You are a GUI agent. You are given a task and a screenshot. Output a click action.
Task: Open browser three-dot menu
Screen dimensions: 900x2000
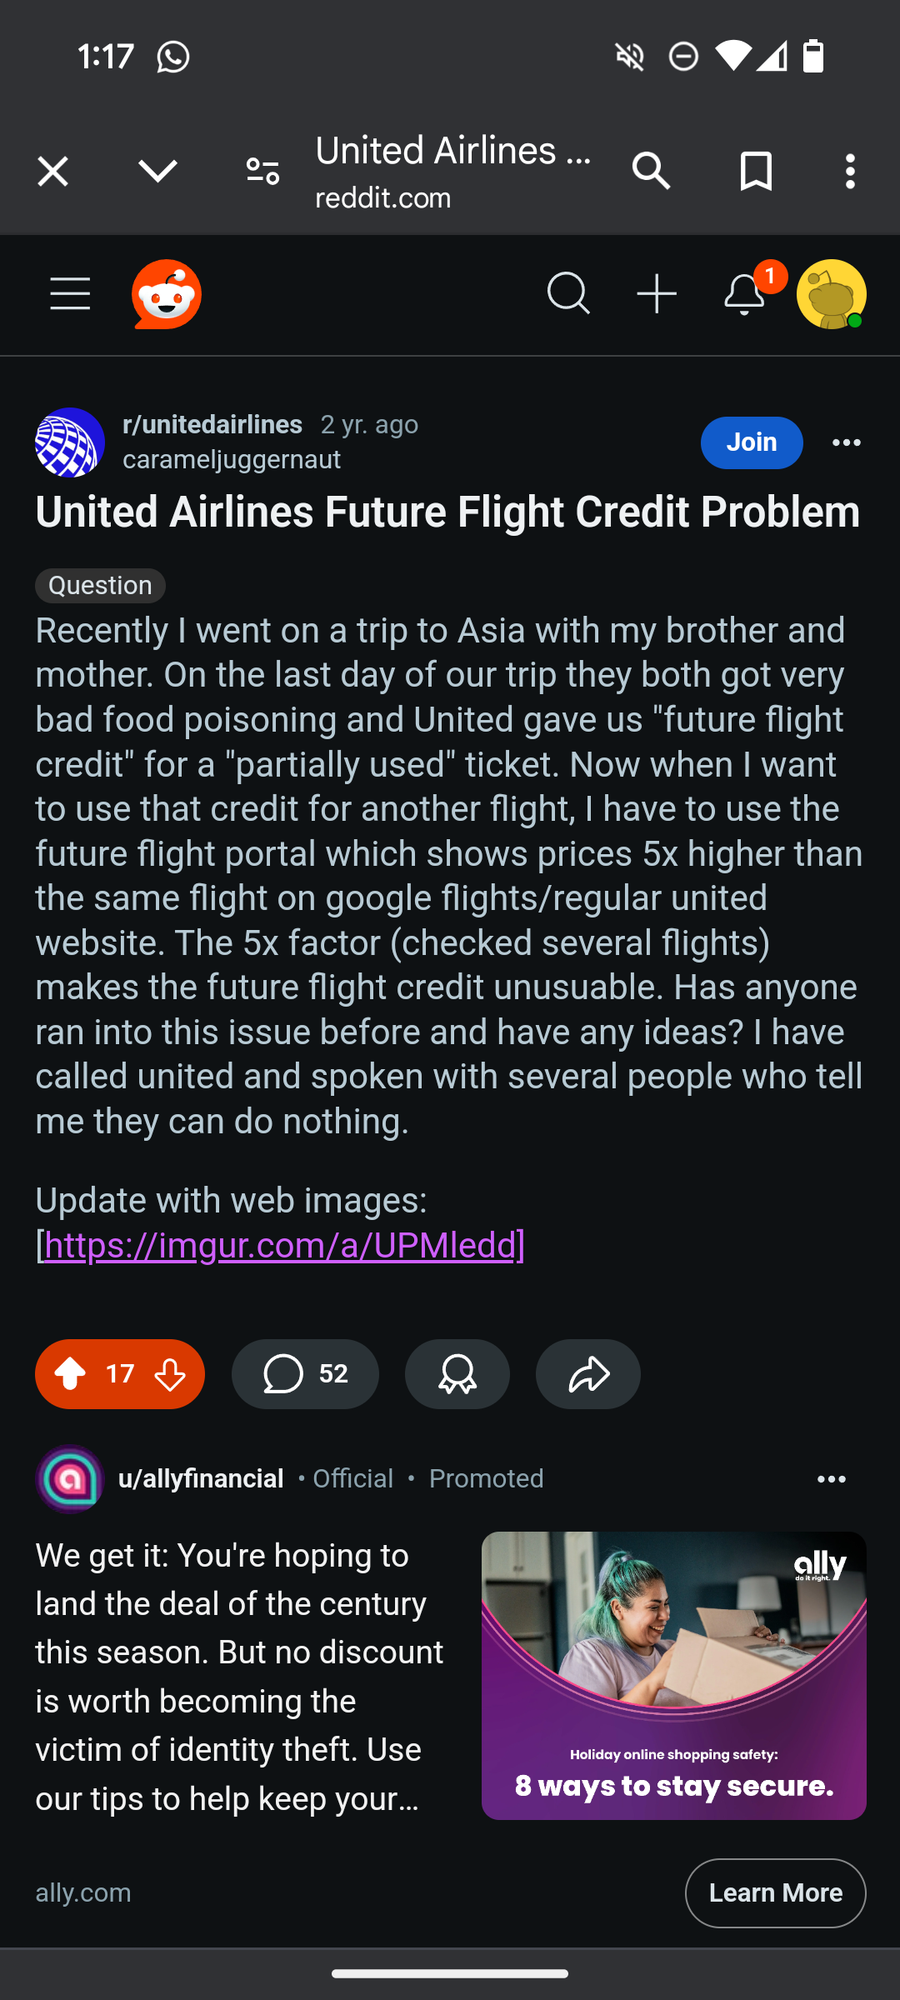pyautogui.click(x=850, y=171)
